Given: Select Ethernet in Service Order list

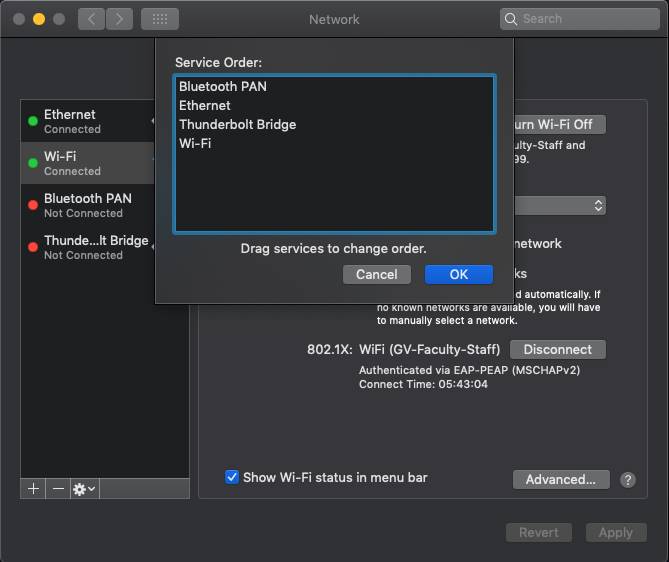Looking at the screenshot, I should [205, 105].
